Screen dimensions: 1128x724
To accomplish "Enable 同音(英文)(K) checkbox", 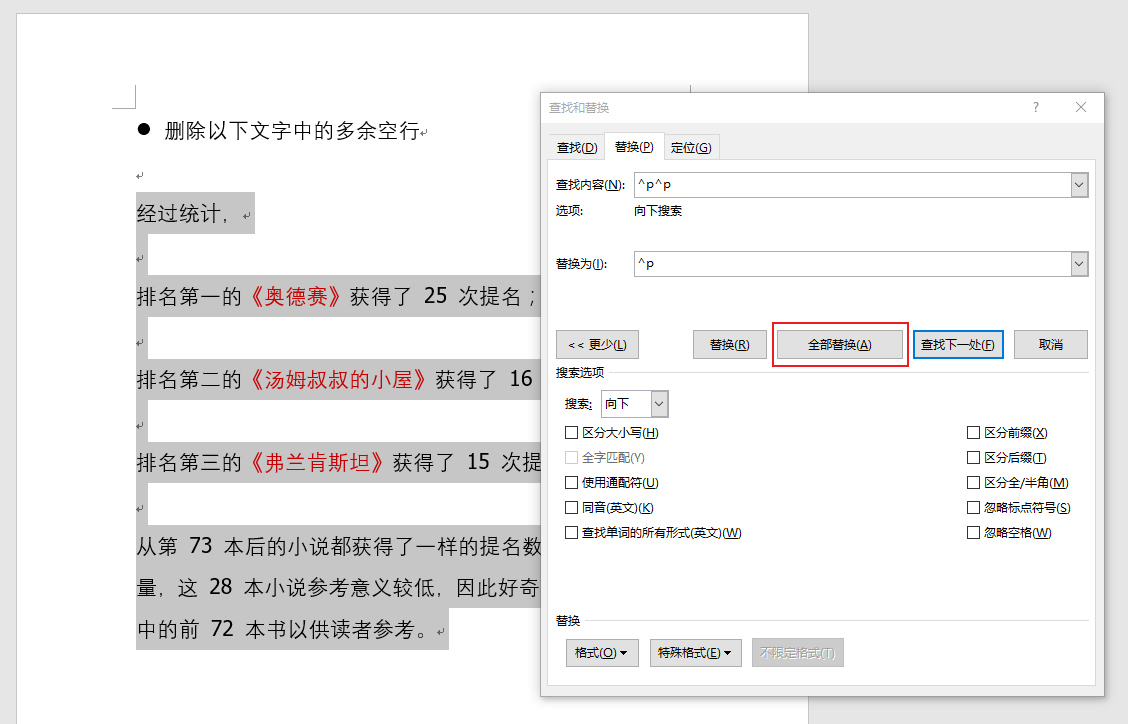I will [x=571, y=508].
